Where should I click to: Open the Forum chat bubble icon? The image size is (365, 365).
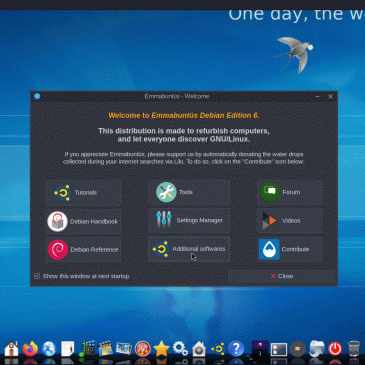coord(270,192)
